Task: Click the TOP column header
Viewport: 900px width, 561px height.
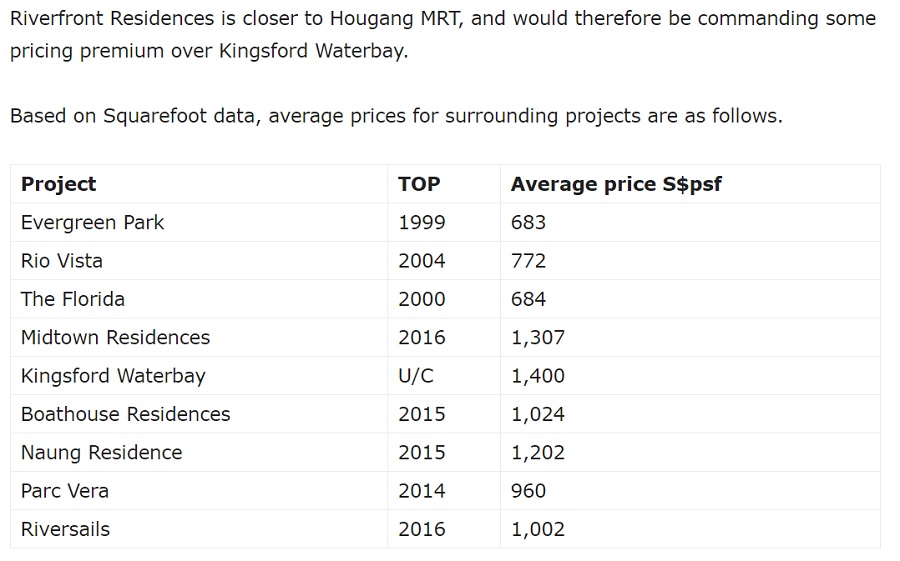Action: (419, 184)
